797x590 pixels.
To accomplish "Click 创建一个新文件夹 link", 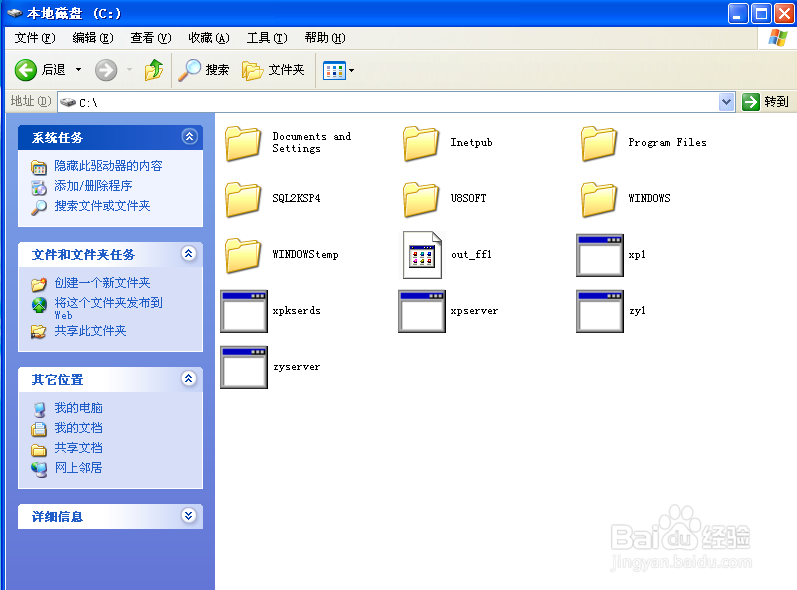I will 102,283.
